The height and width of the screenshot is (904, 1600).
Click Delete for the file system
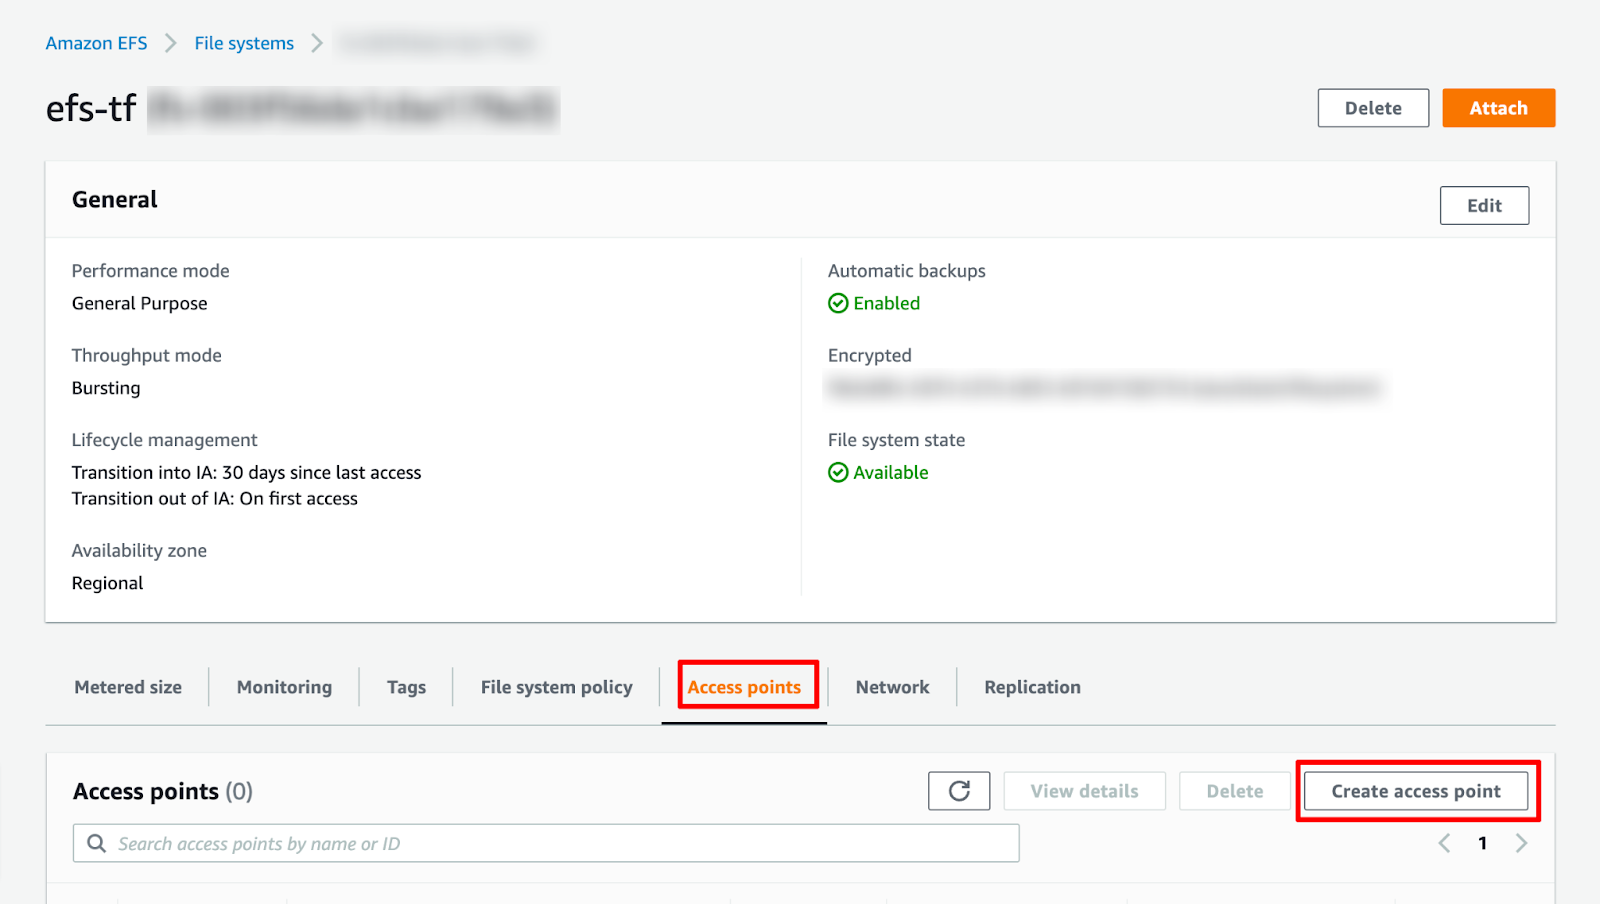click(x=1373, y=108)
